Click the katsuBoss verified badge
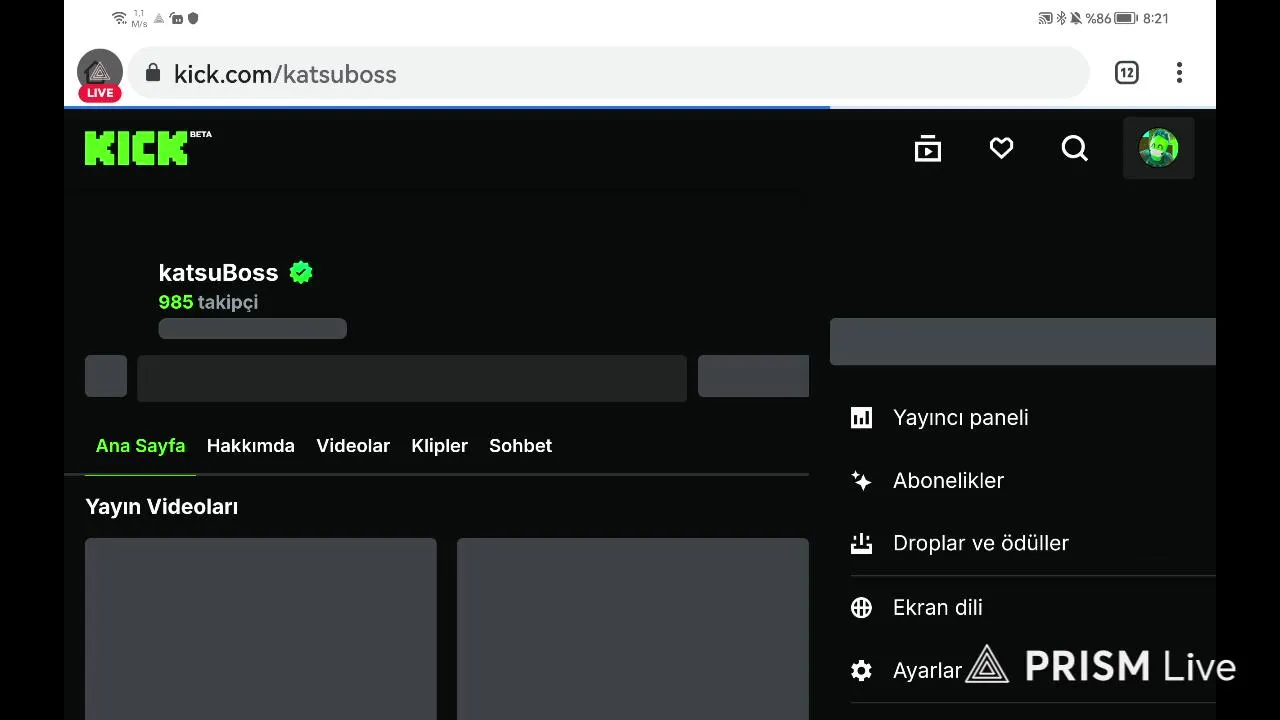This screenshot has height=720, width=1280. pos(301,272)
